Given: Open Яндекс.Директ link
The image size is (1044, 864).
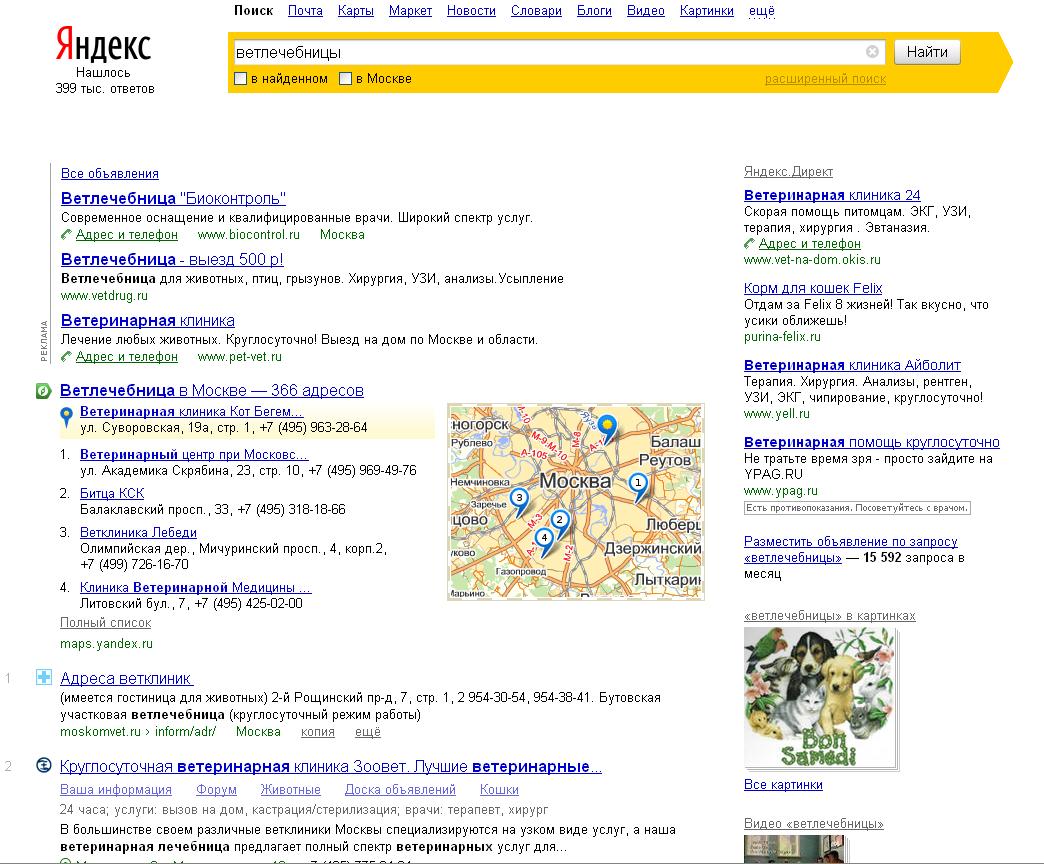Looking at the screenshot, I should click(x=788, y=171).
